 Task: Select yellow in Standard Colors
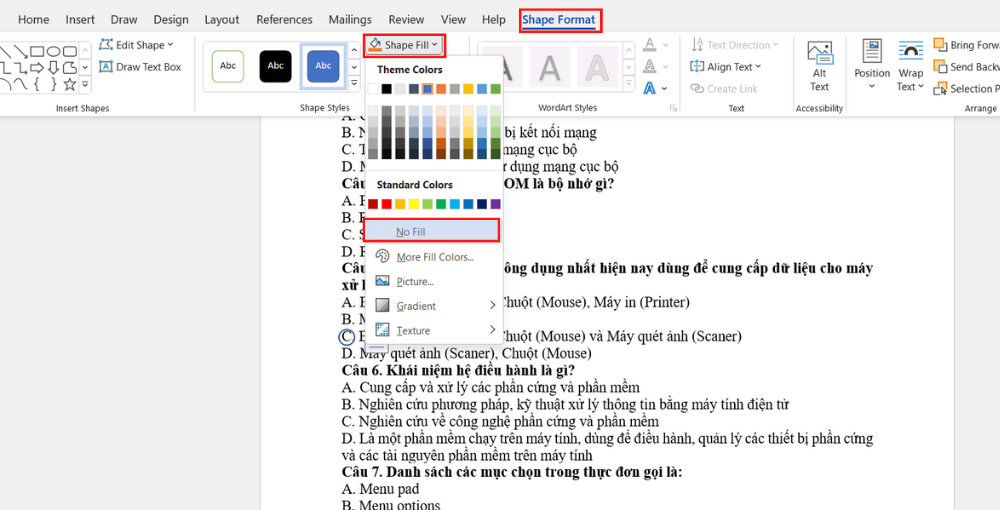click(414, 204)
